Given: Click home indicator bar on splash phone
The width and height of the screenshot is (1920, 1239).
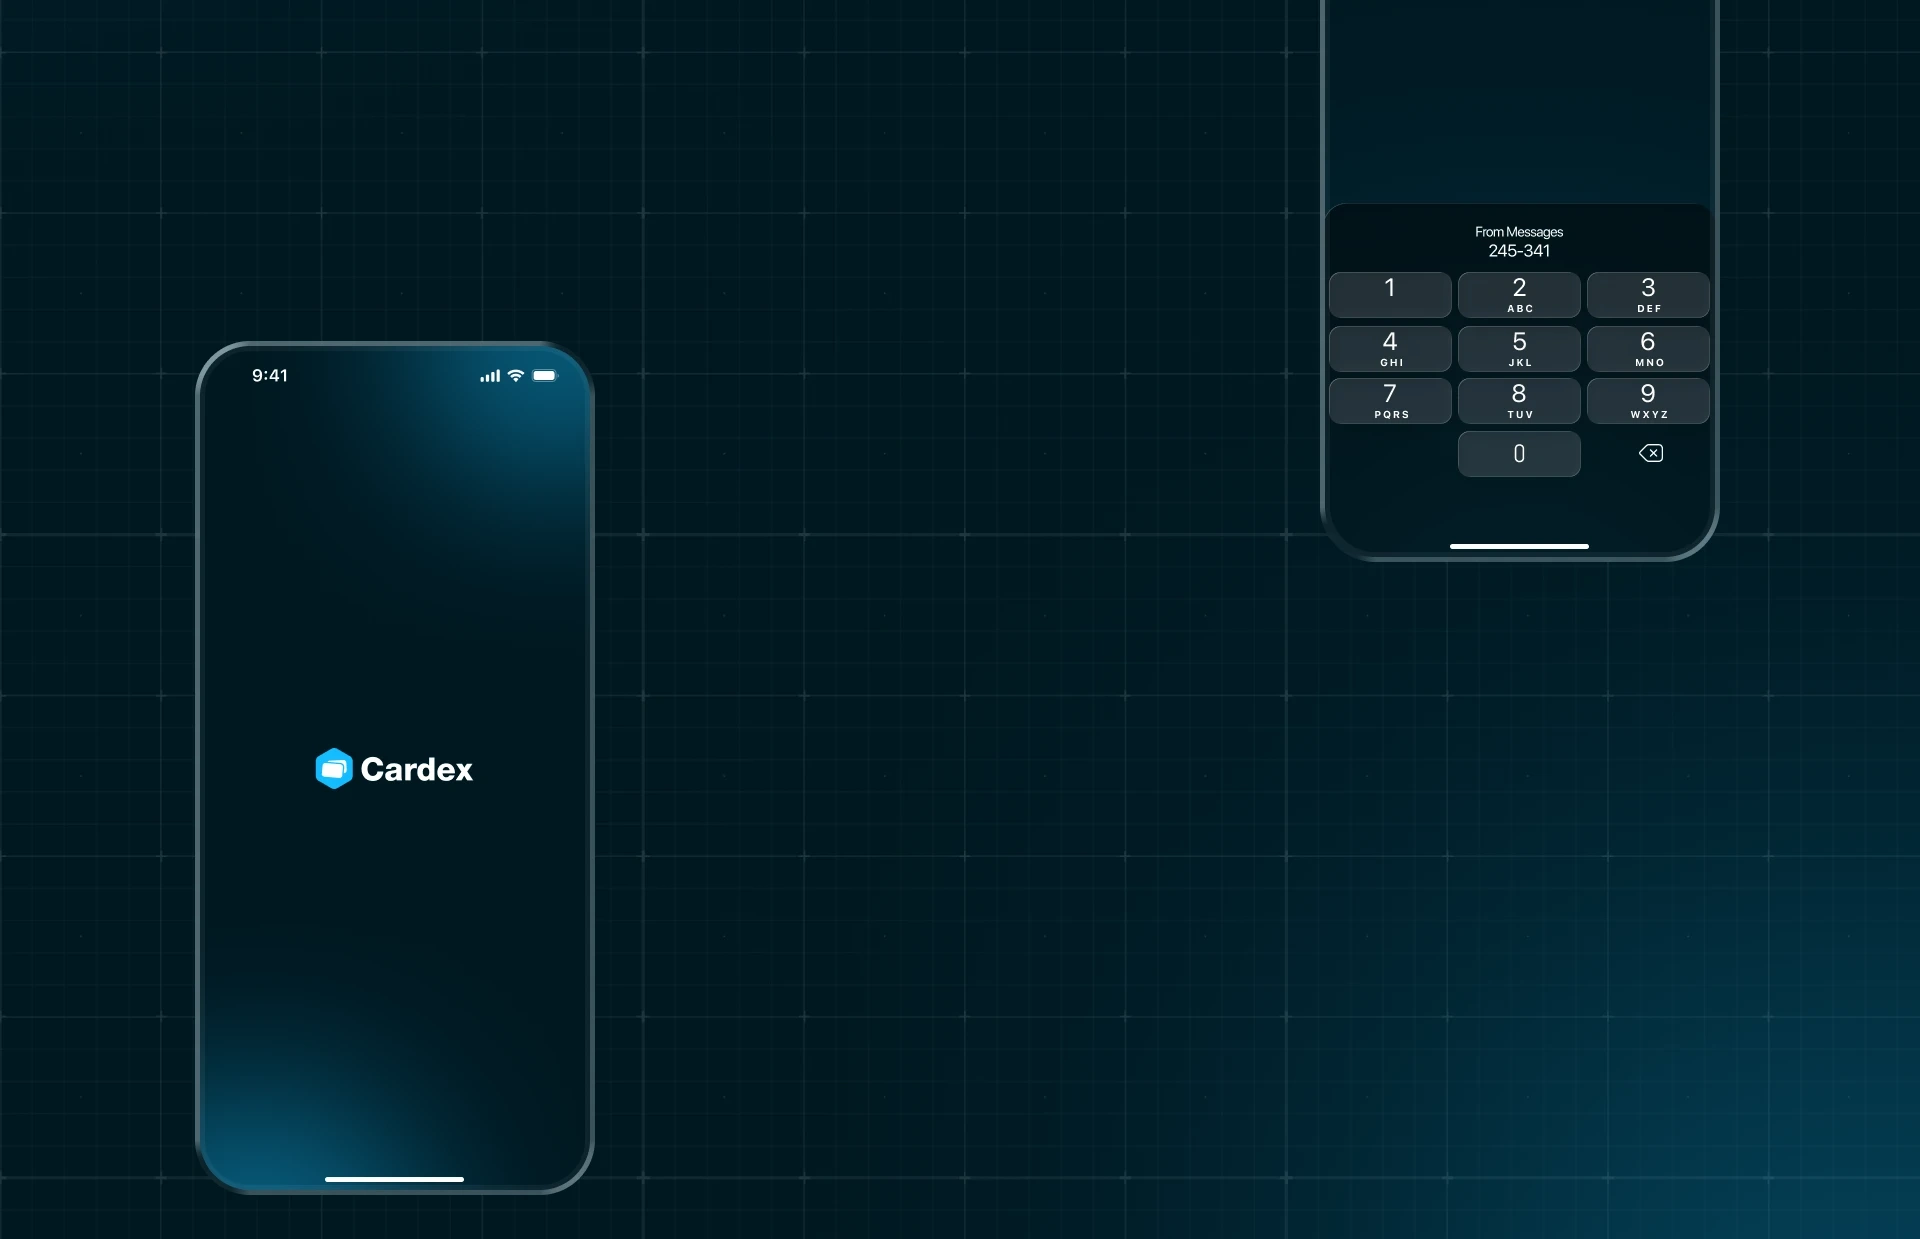Looking at the screenshot, I should tap(394, 1179).
